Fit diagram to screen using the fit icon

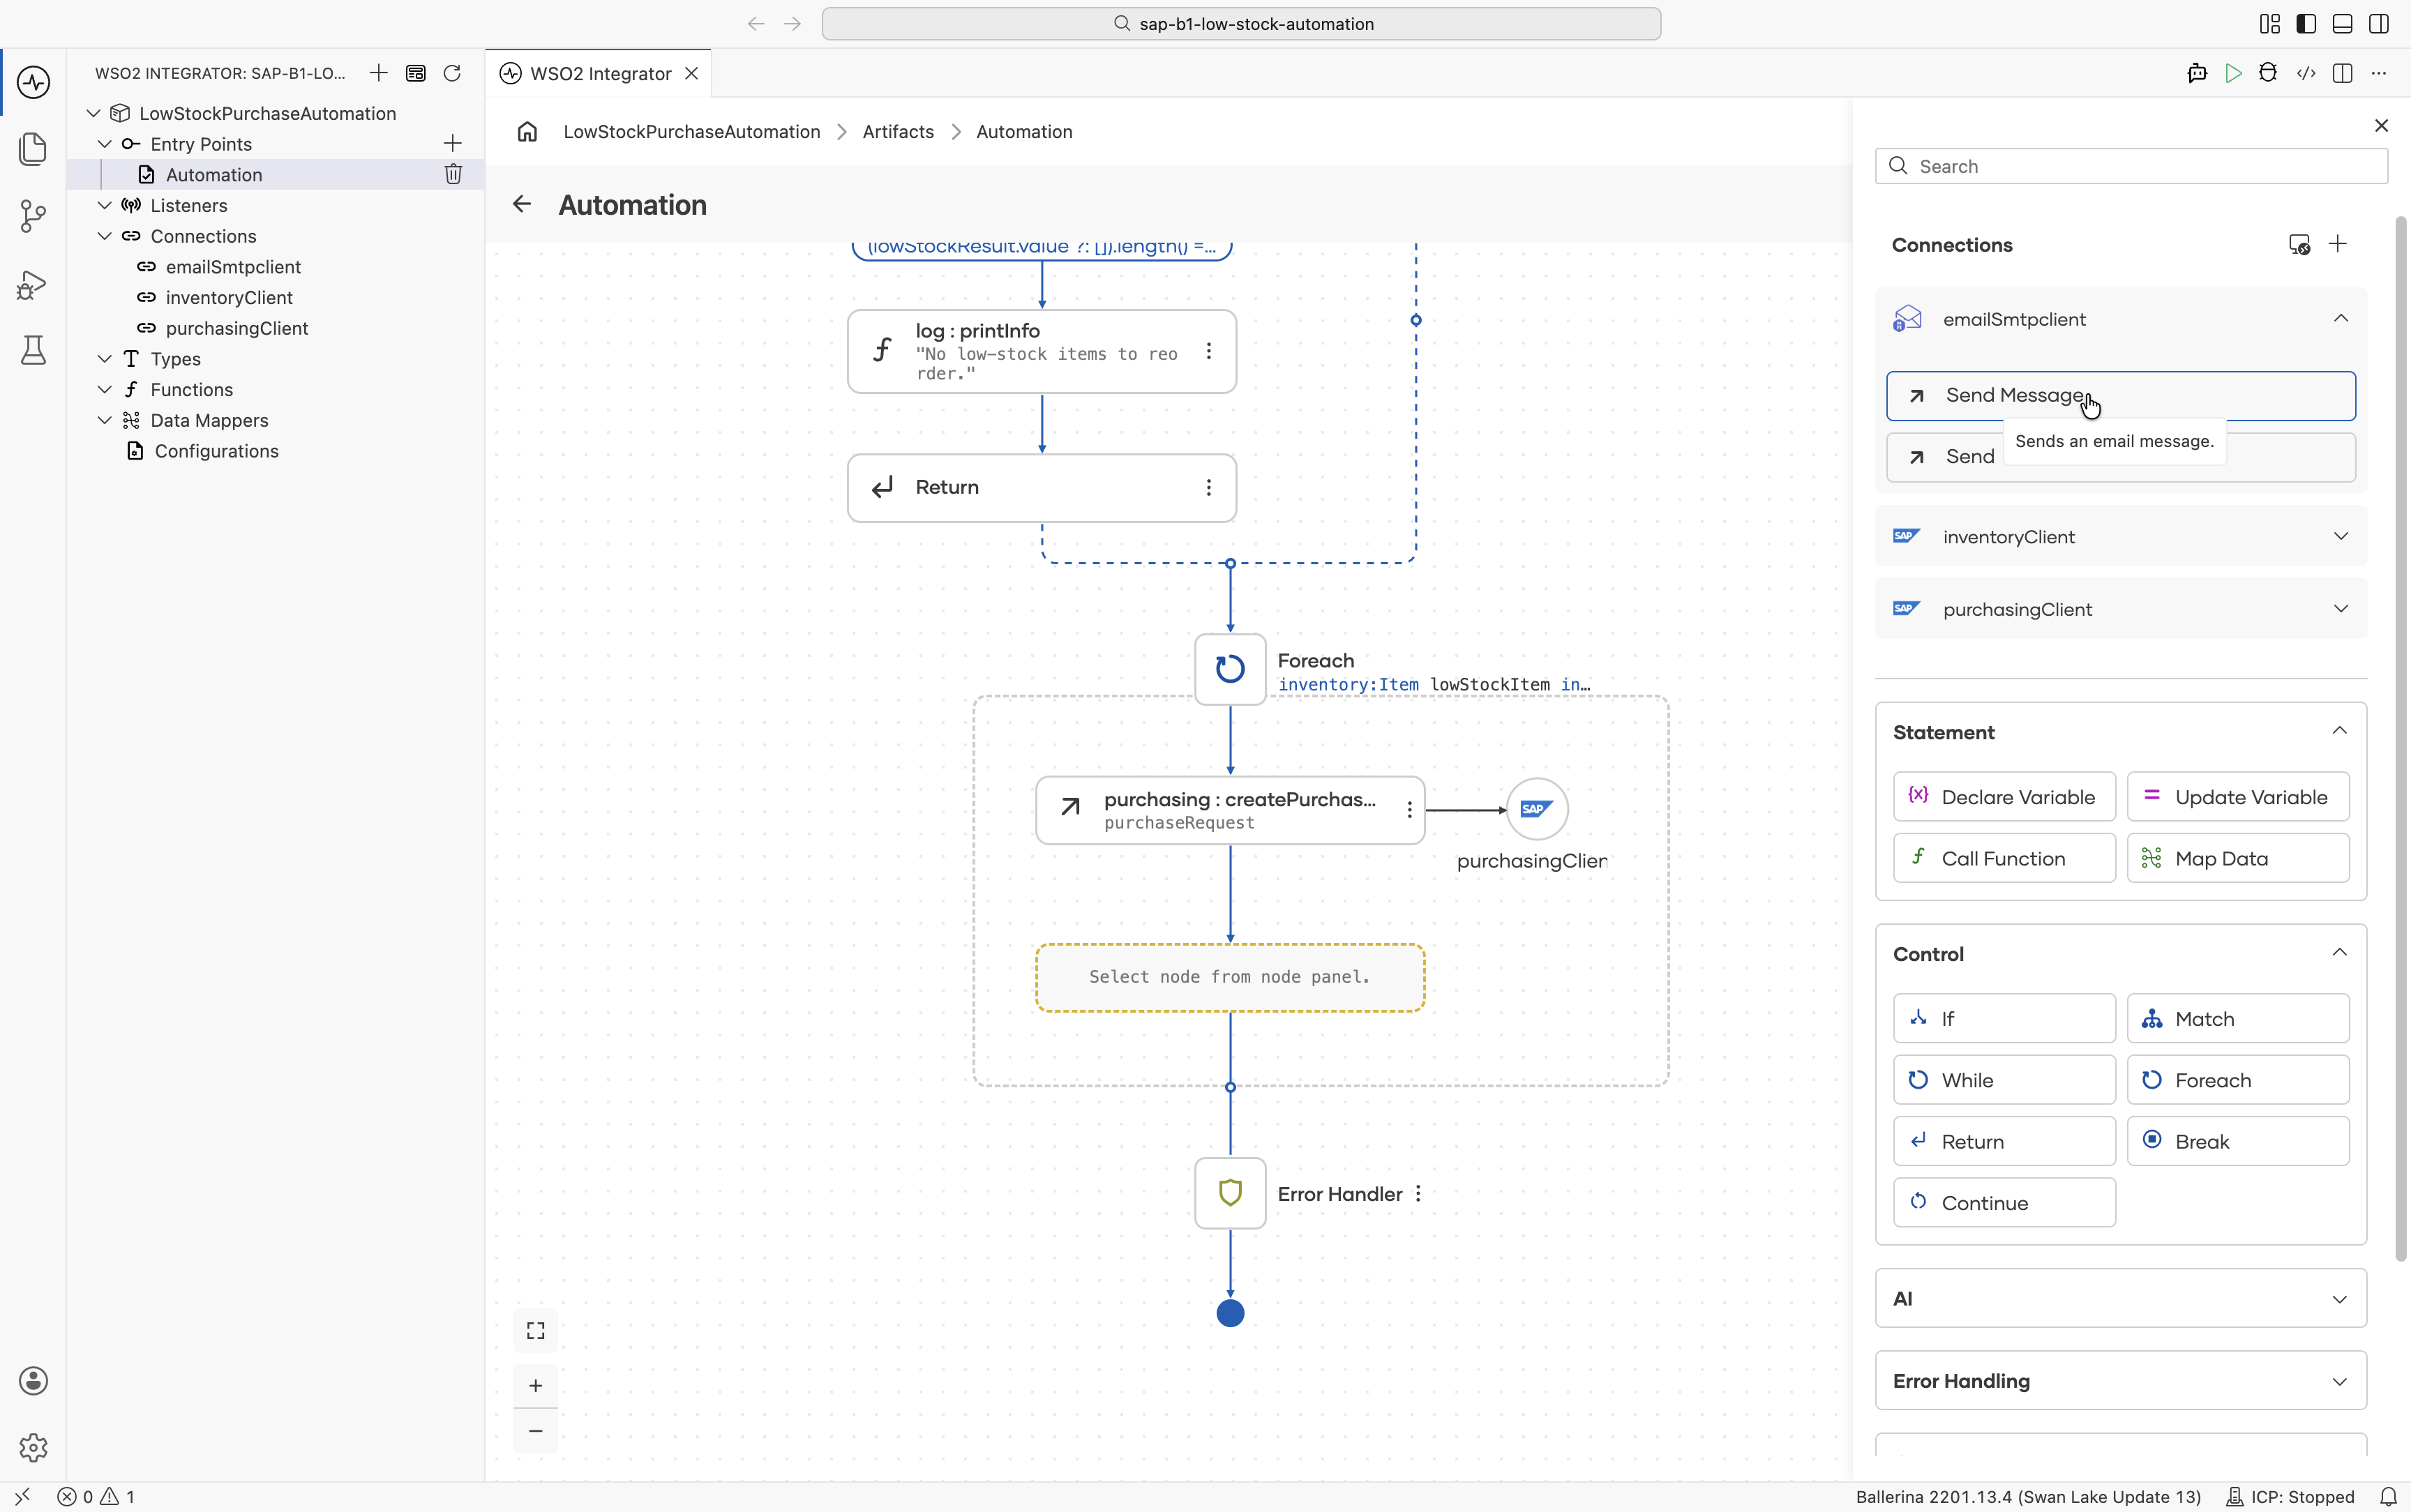[x=536, y=1331]
